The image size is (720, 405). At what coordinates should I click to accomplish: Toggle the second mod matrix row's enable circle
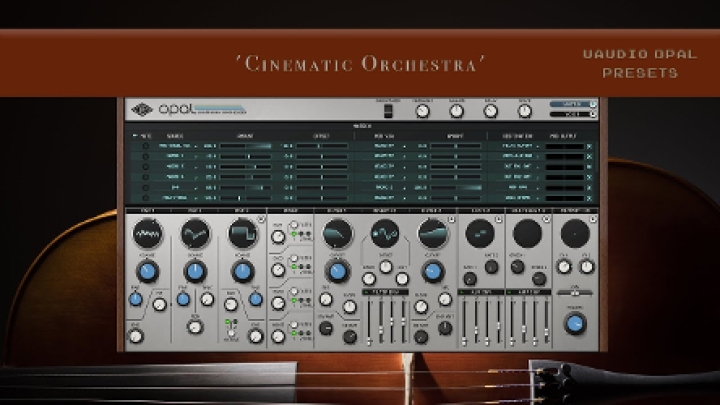(146, 157)
